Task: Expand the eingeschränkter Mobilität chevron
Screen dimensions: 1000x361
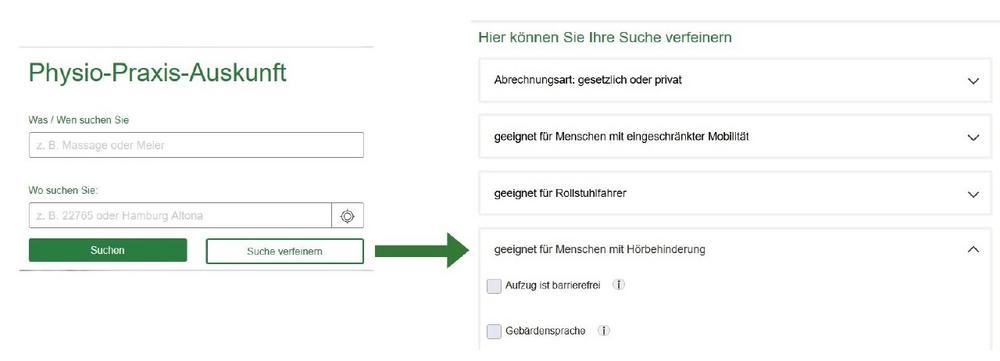Action: coord(973,137)
